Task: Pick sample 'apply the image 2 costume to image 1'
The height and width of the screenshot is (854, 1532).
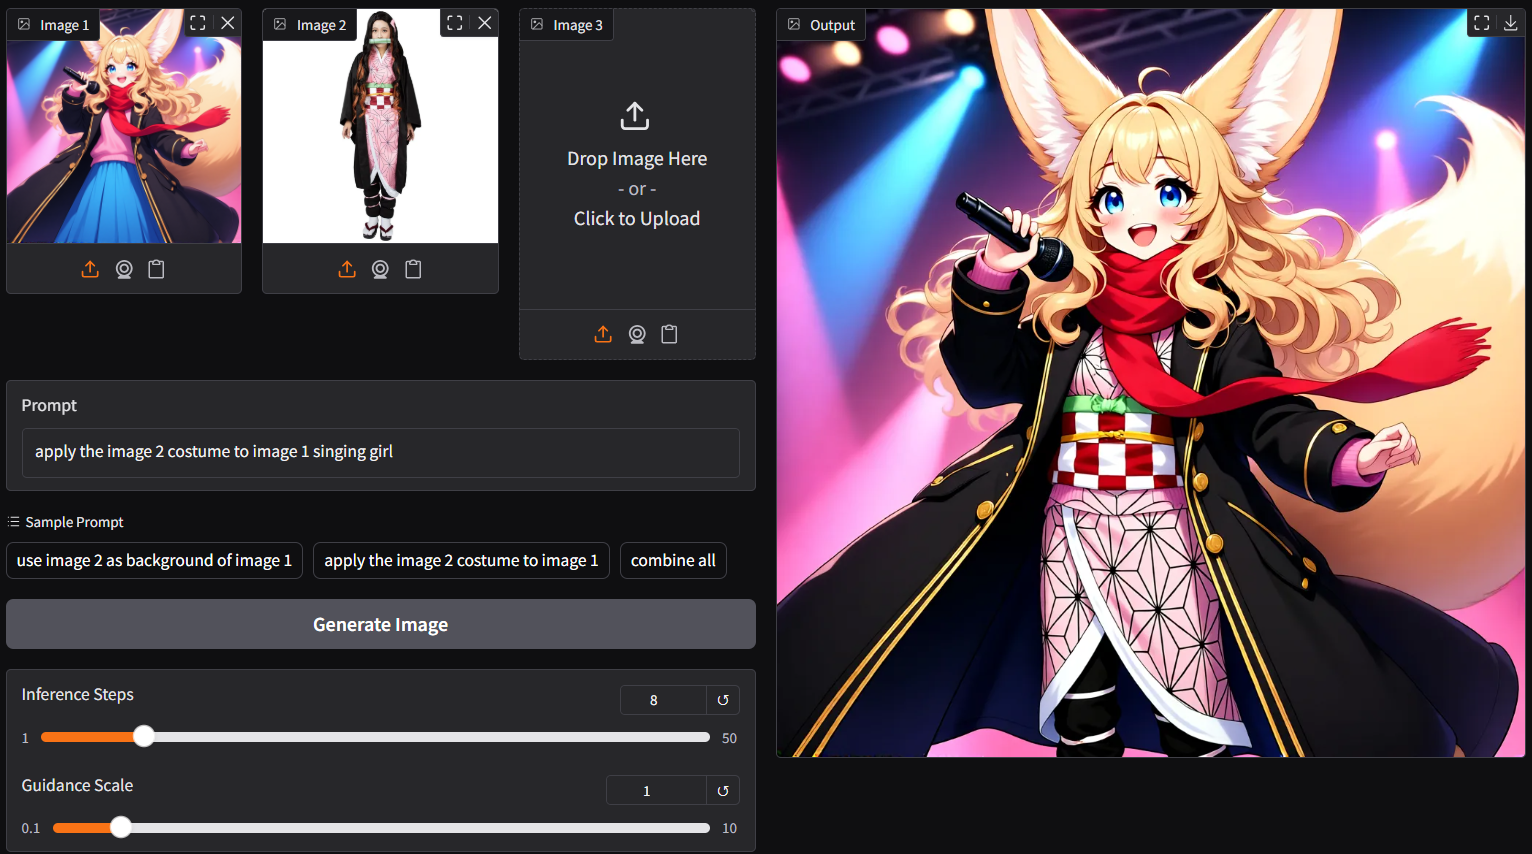Action: 461,560
